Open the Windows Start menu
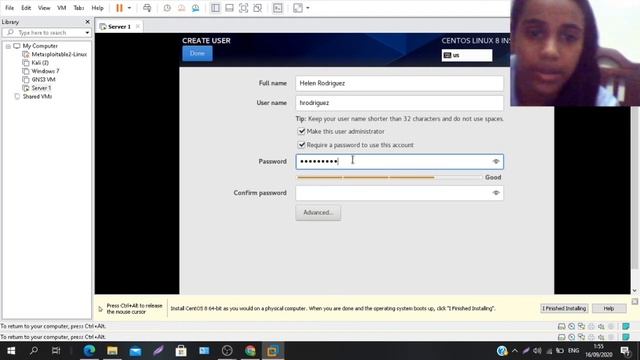The height and width of the screenshot is (360, 640). tap(11, 351)
